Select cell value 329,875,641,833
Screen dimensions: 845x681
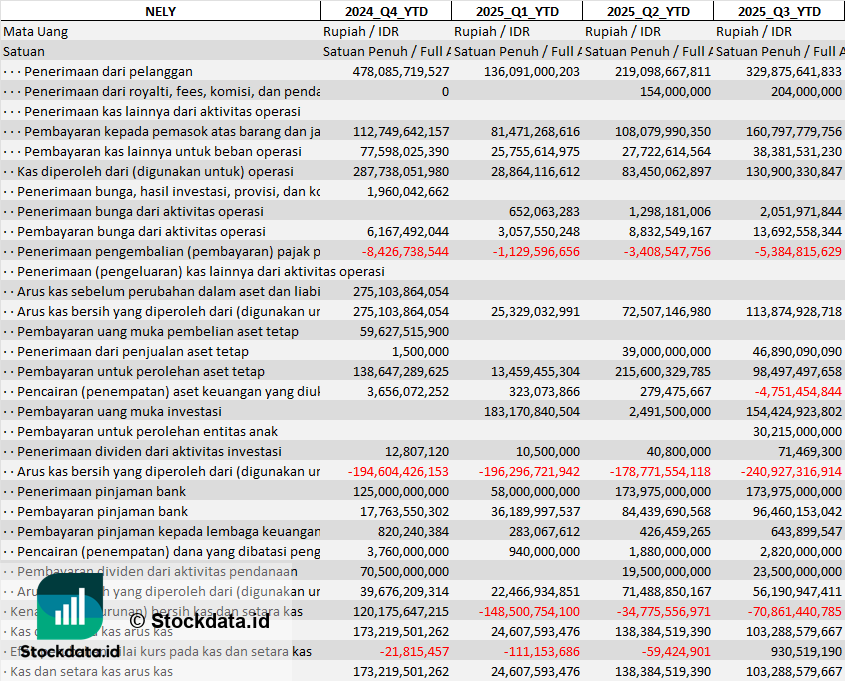point(794,72)
